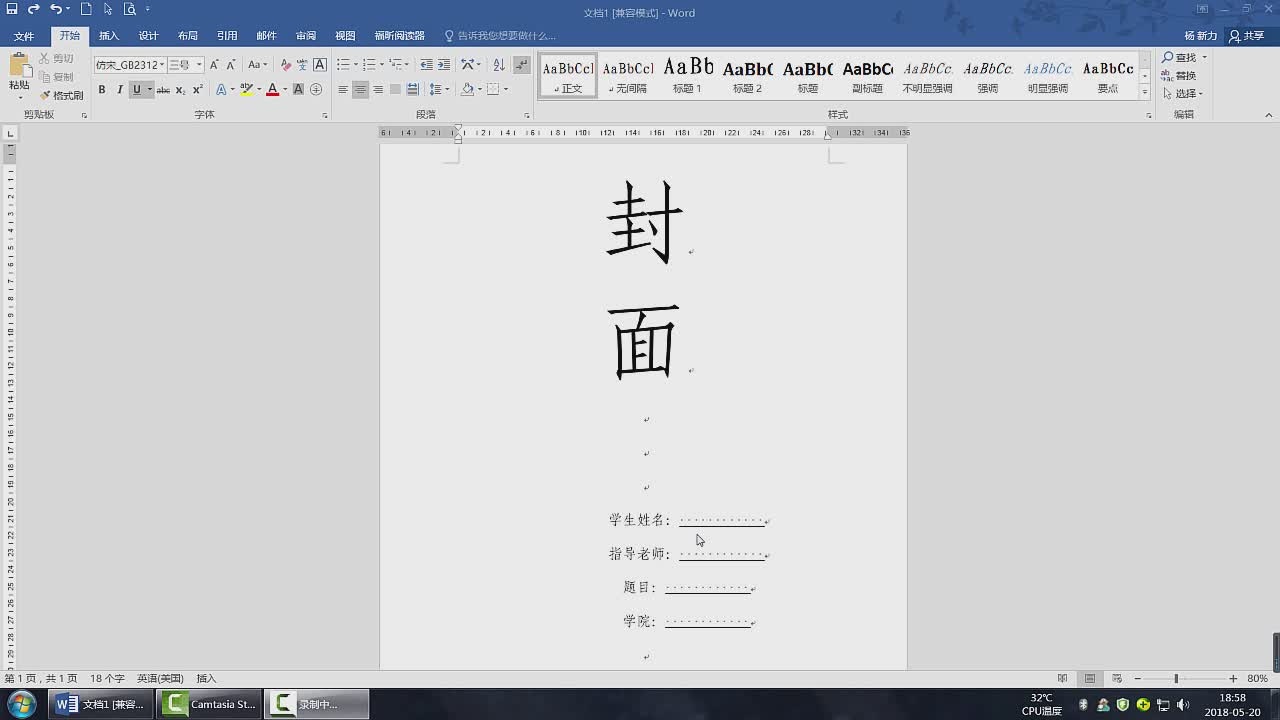Image resolution: width=1280 pixels, height=720 pixels.
Task: Zoom in with the plus button
Action: pyautogui.click(x=1233, y=678)
